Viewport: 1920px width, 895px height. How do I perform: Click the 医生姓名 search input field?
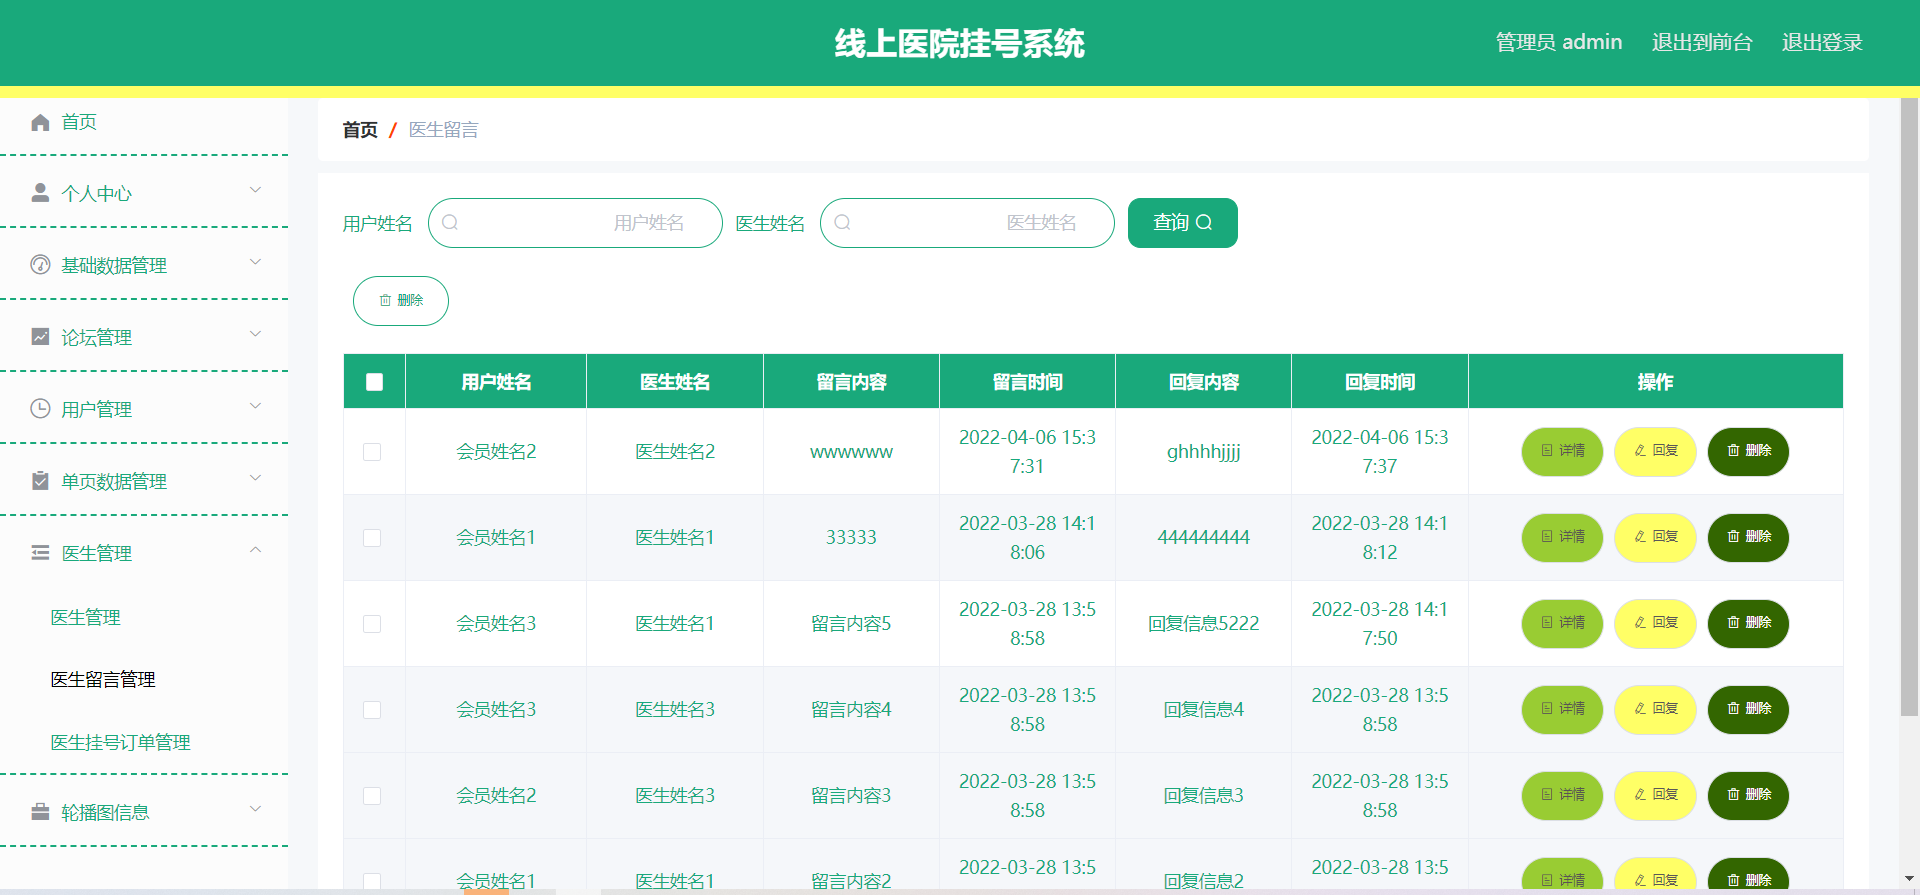(967, 223)
